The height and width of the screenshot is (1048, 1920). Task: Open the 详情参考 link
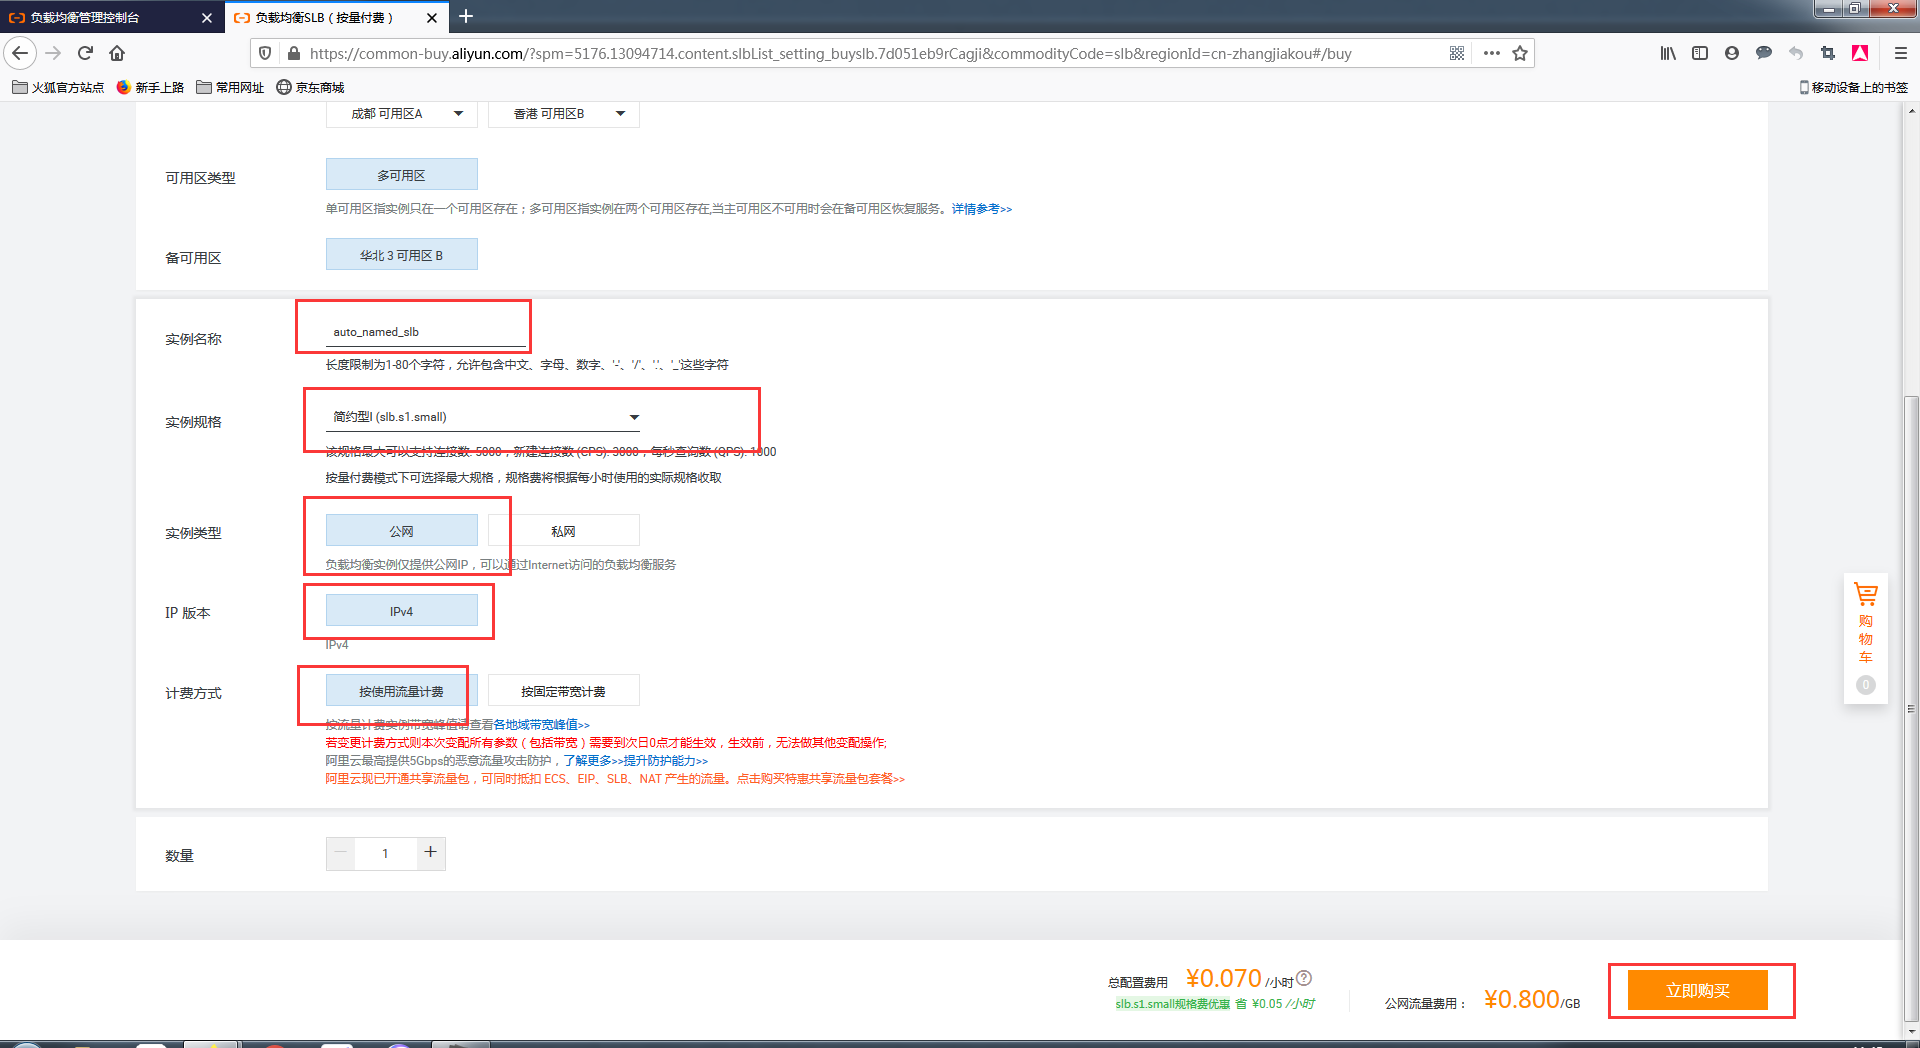(x=979, y=208)
